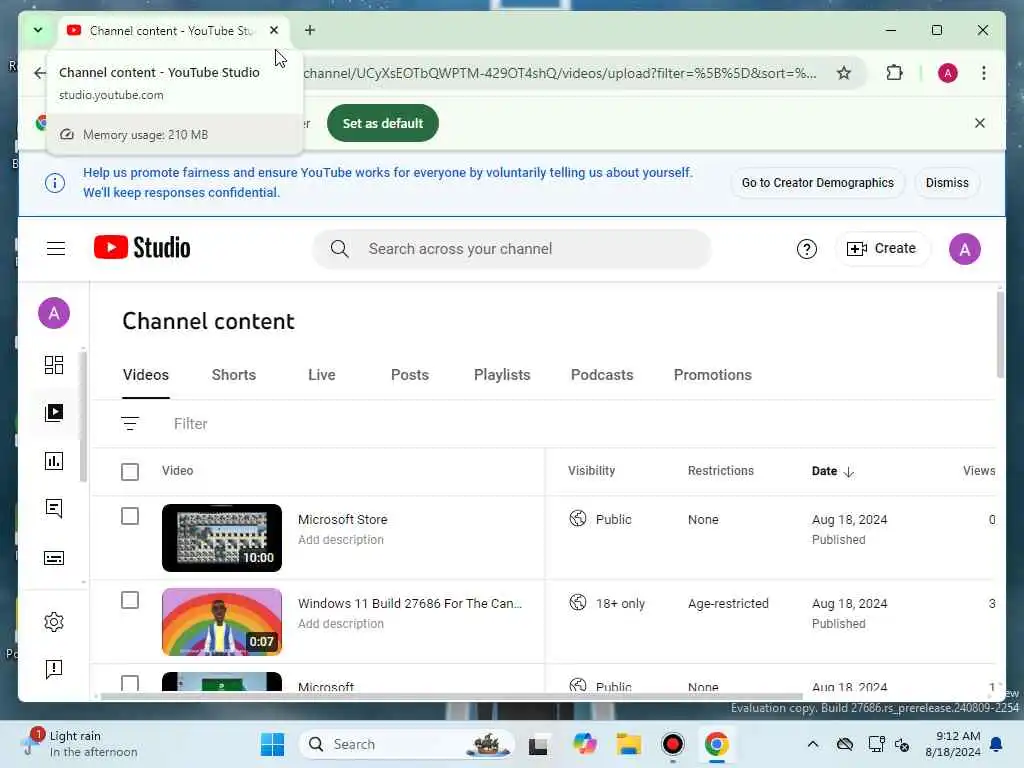
Task: Click the Set as default button
Action: tap(383, 123)
